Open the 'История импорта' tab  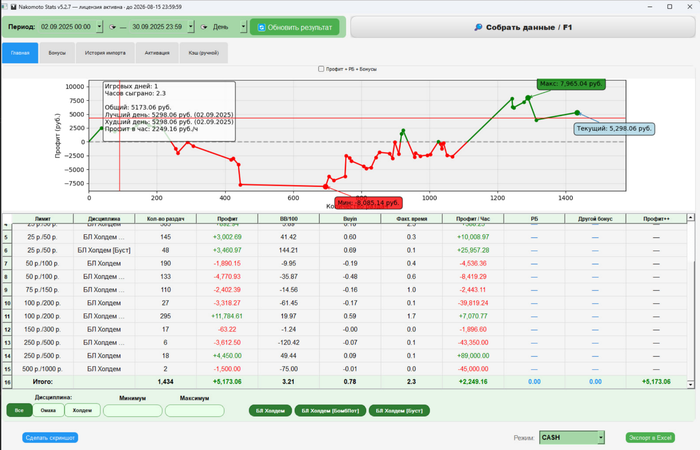(x=105, y=53)
